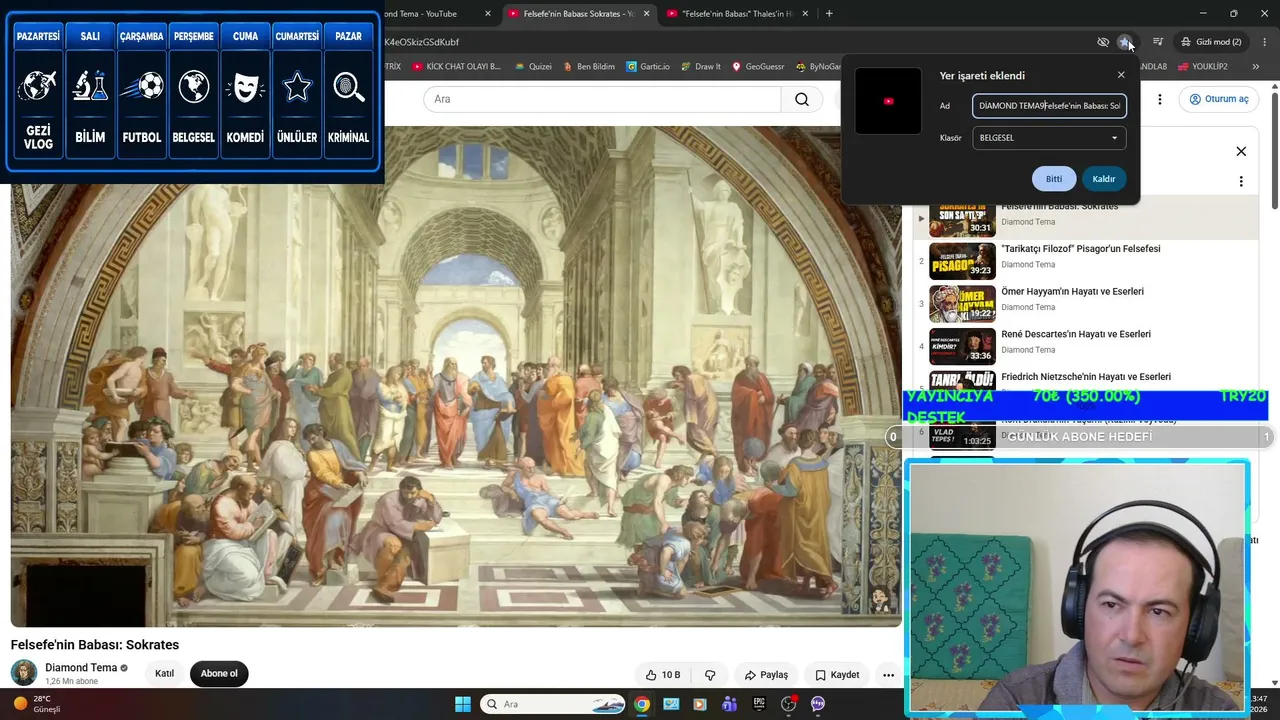This screenshot has width=1280, height=720.
Task: Subscribe with the Abone ol button
Action: (x=219, y=674)
